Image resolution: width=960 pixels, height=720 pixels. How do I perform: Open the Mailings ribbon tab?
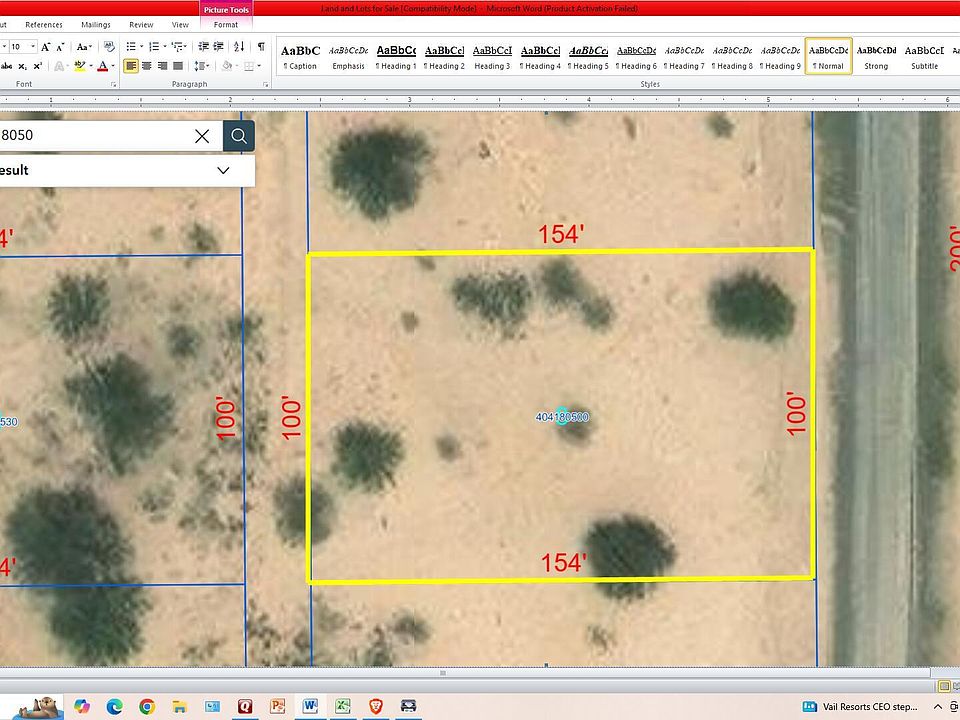[x=96, y=24]
